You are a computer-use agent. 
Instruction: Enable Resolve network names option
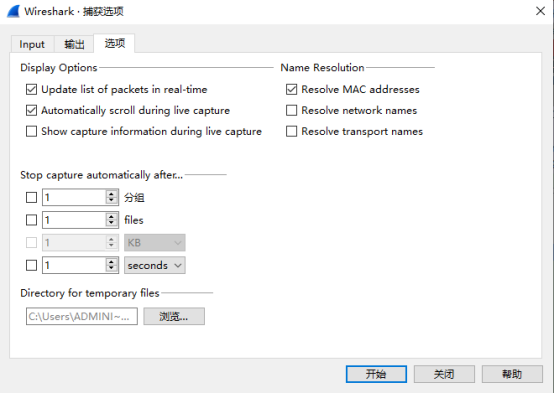click(x=291, y=110)
